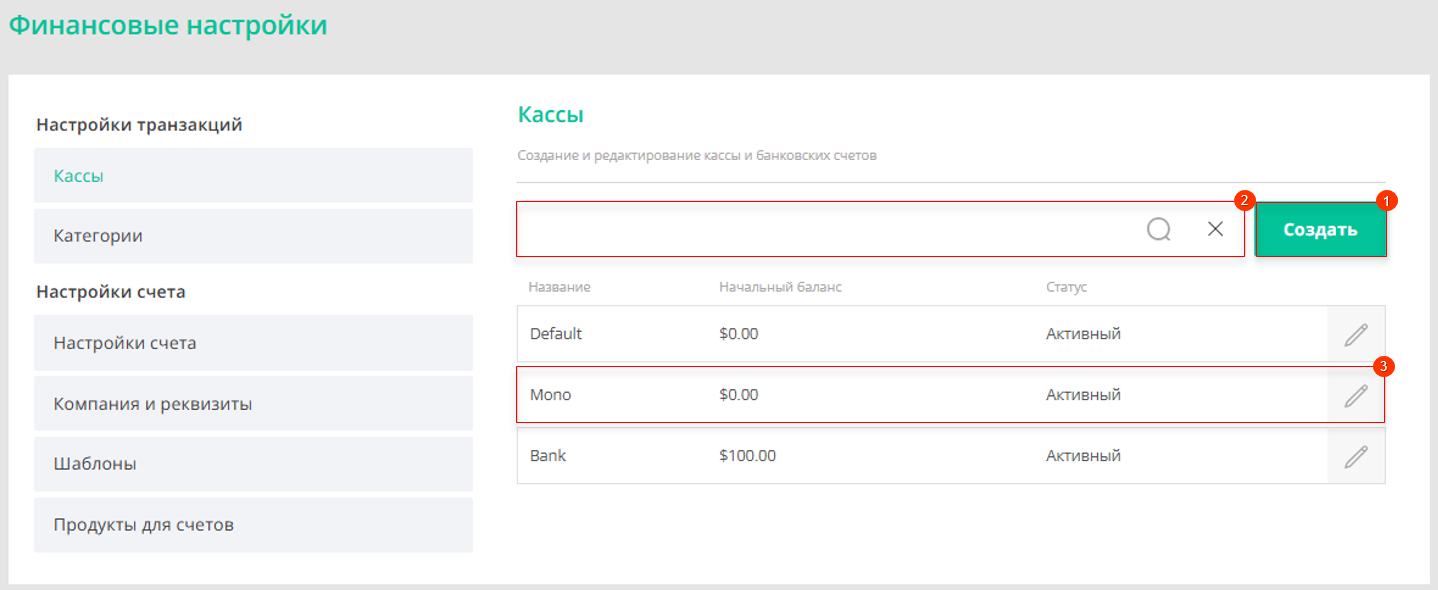Edit the Default cash register pencil icon
Image resolution: width=1438 pixels, height=590 pixels.
[x=1356, y=334]
